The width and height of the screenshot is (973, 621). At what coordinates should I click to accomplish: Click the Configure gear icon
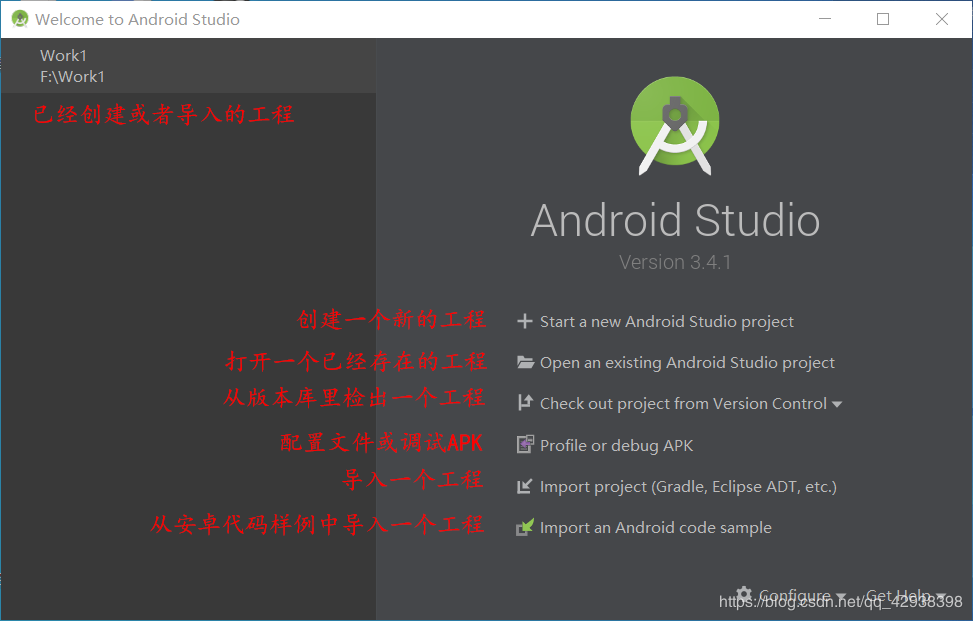(x=743, y=594)
